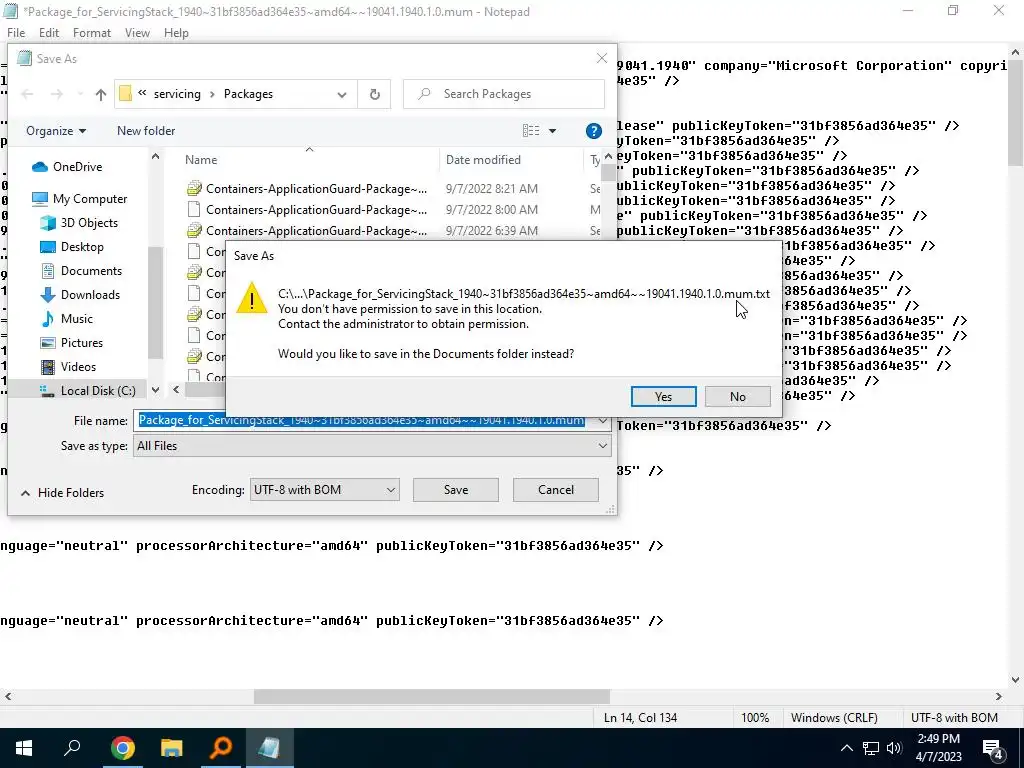
Task: Click Notepad horizontal scrollbar thumb
Action: 432,697
